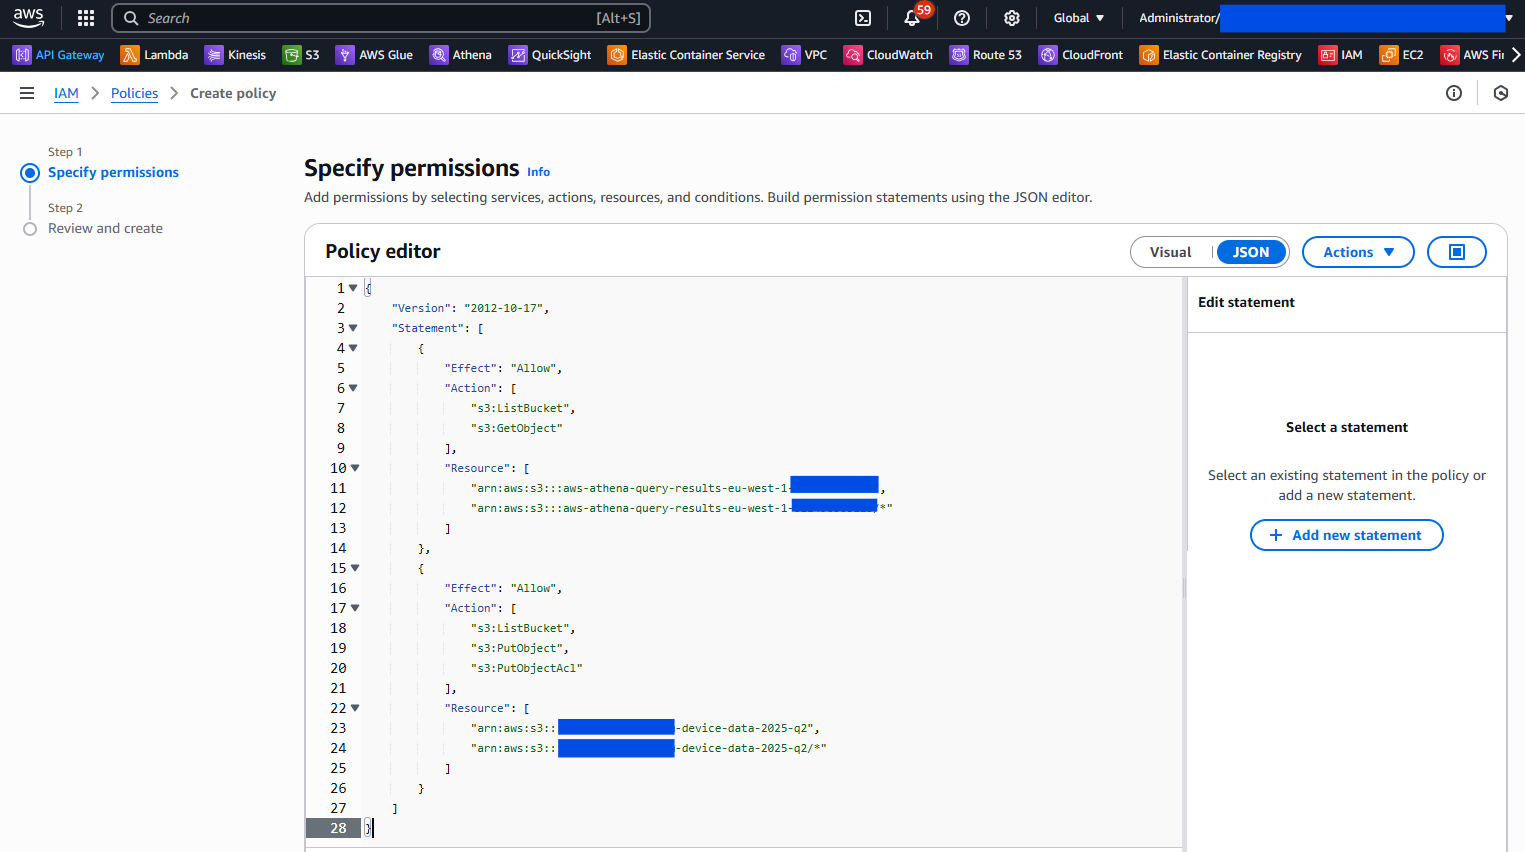
Task: Open the info panel circle icon
Action: click(x=1454, y=93)
